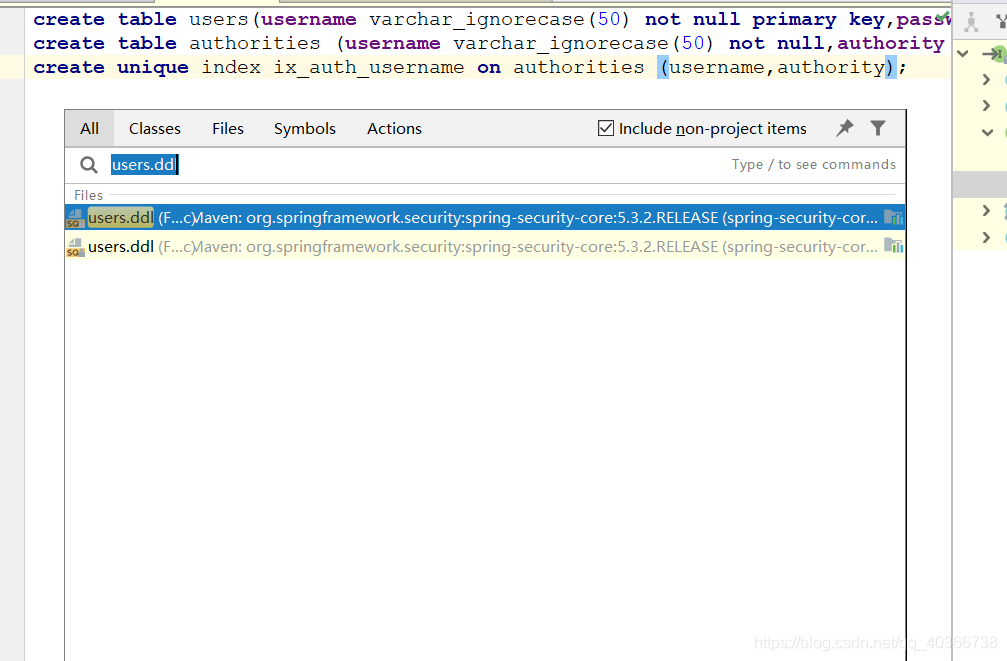The width and height of the screenshot is (1007, 661).
Task: Select the second, unhighlighted users.ddl result
Action: coord(485,247)
